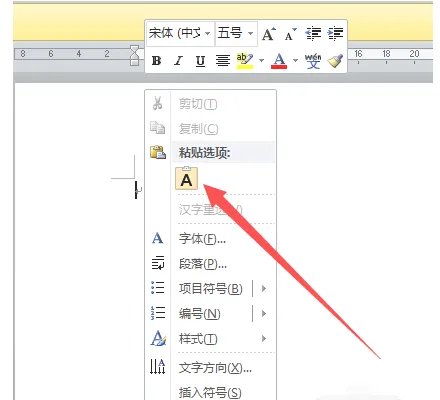Open 字体(F)... font dialog
440x400 pixels.
[211, 239]
